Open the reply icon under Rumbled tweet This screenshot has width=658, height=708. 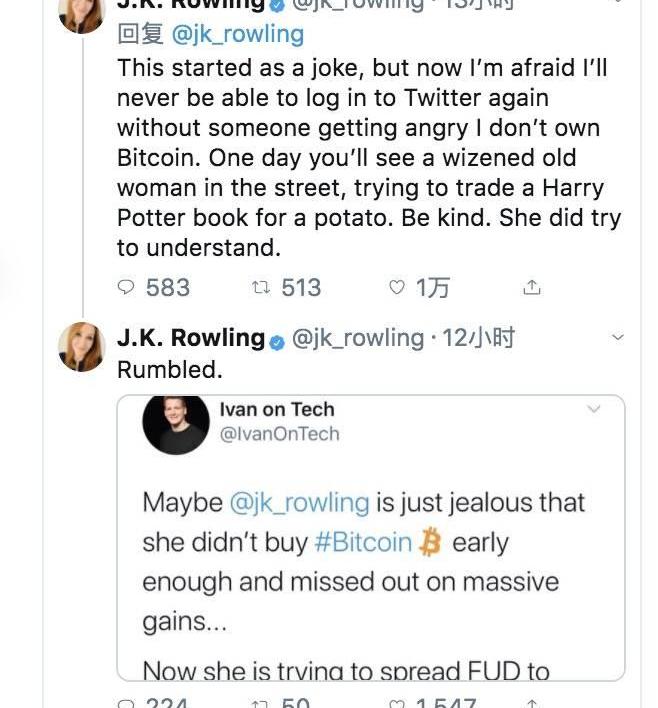tap(126, 703)
